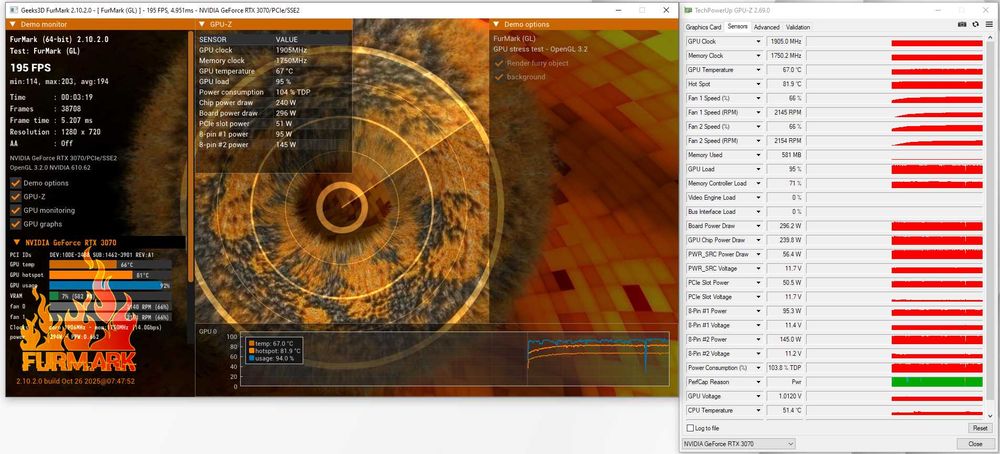Open the Memory Controller Load dropdown arrow
The height and width of the screenshot is (454, 1000).
coord(758,183)
